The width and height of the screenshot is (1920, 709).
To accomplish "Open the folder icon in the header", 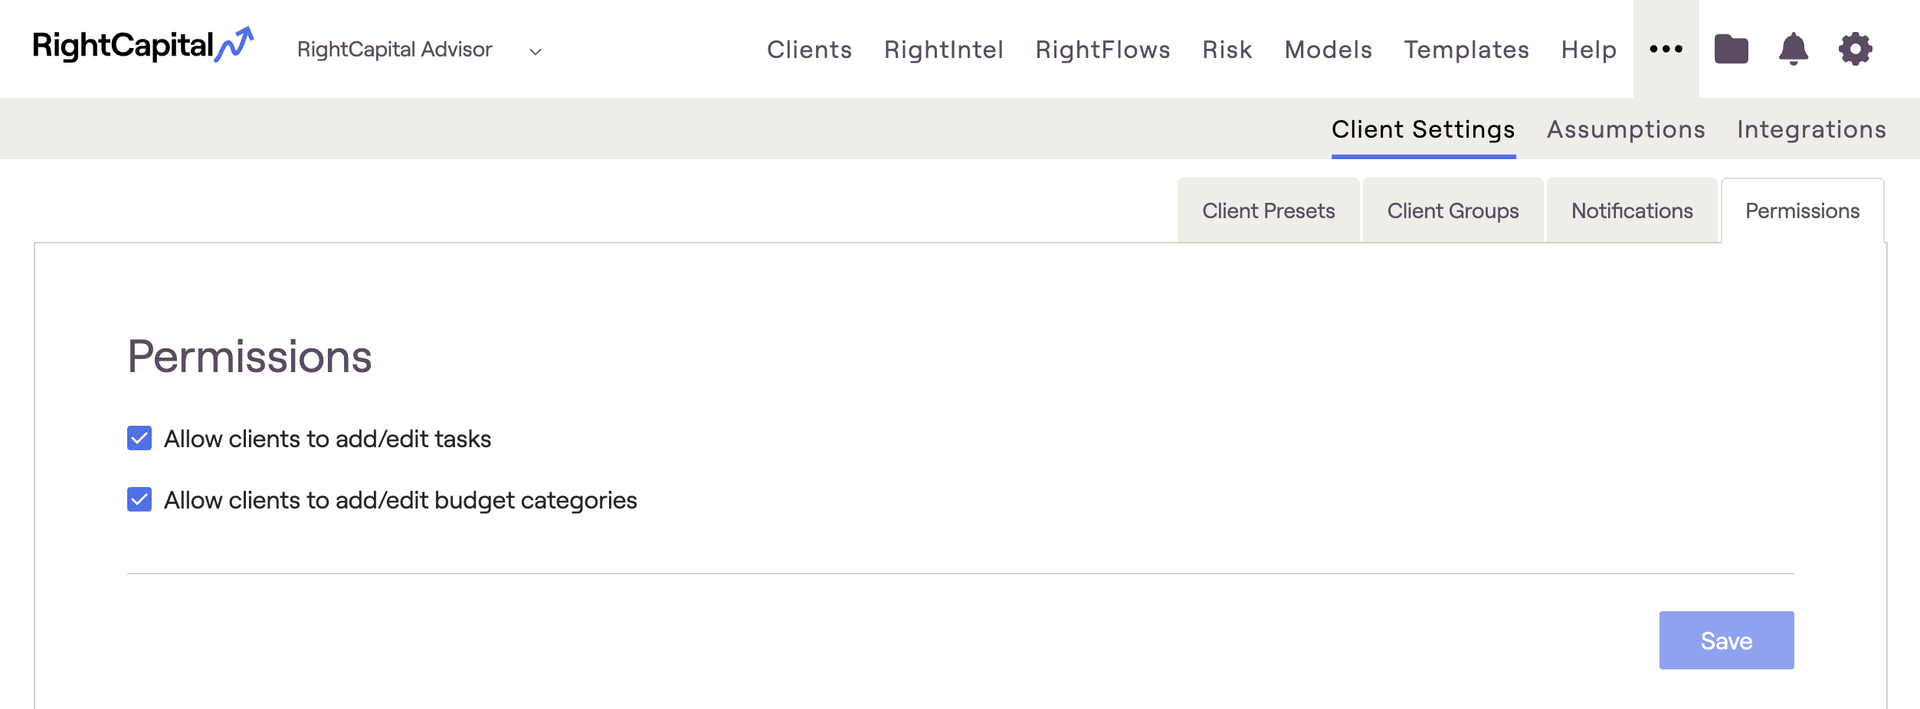I will (x=1731, y=49).
